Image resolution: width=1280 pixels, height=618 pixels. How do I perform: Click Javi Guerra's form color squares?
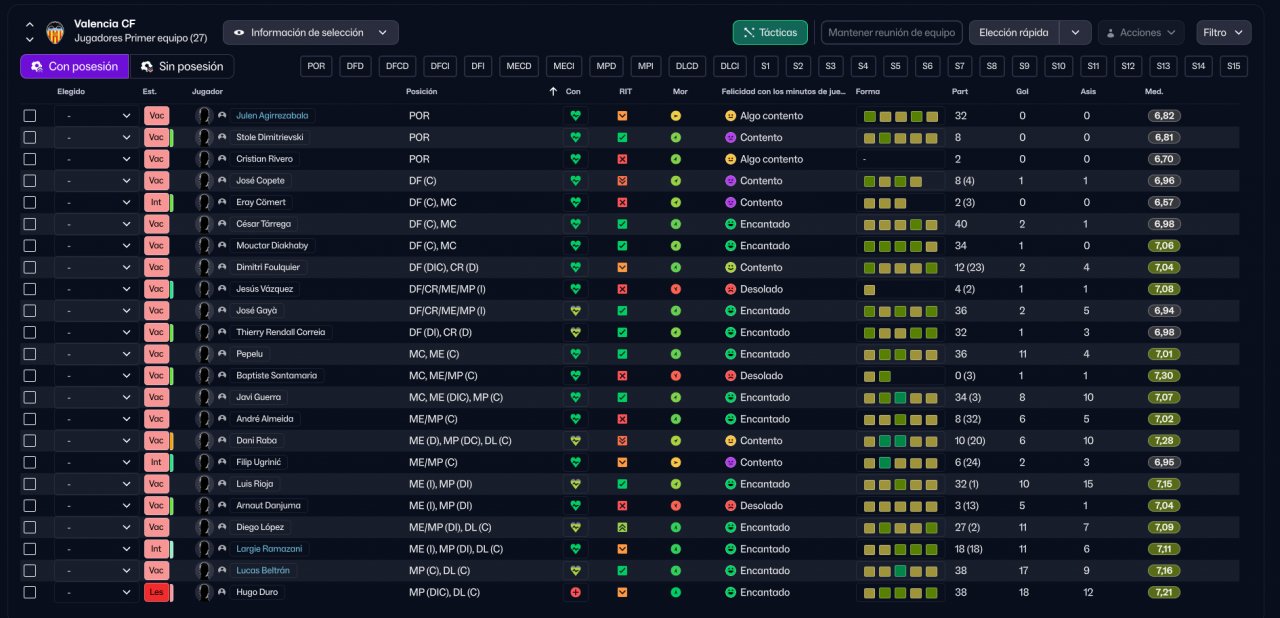coord(900,398)
